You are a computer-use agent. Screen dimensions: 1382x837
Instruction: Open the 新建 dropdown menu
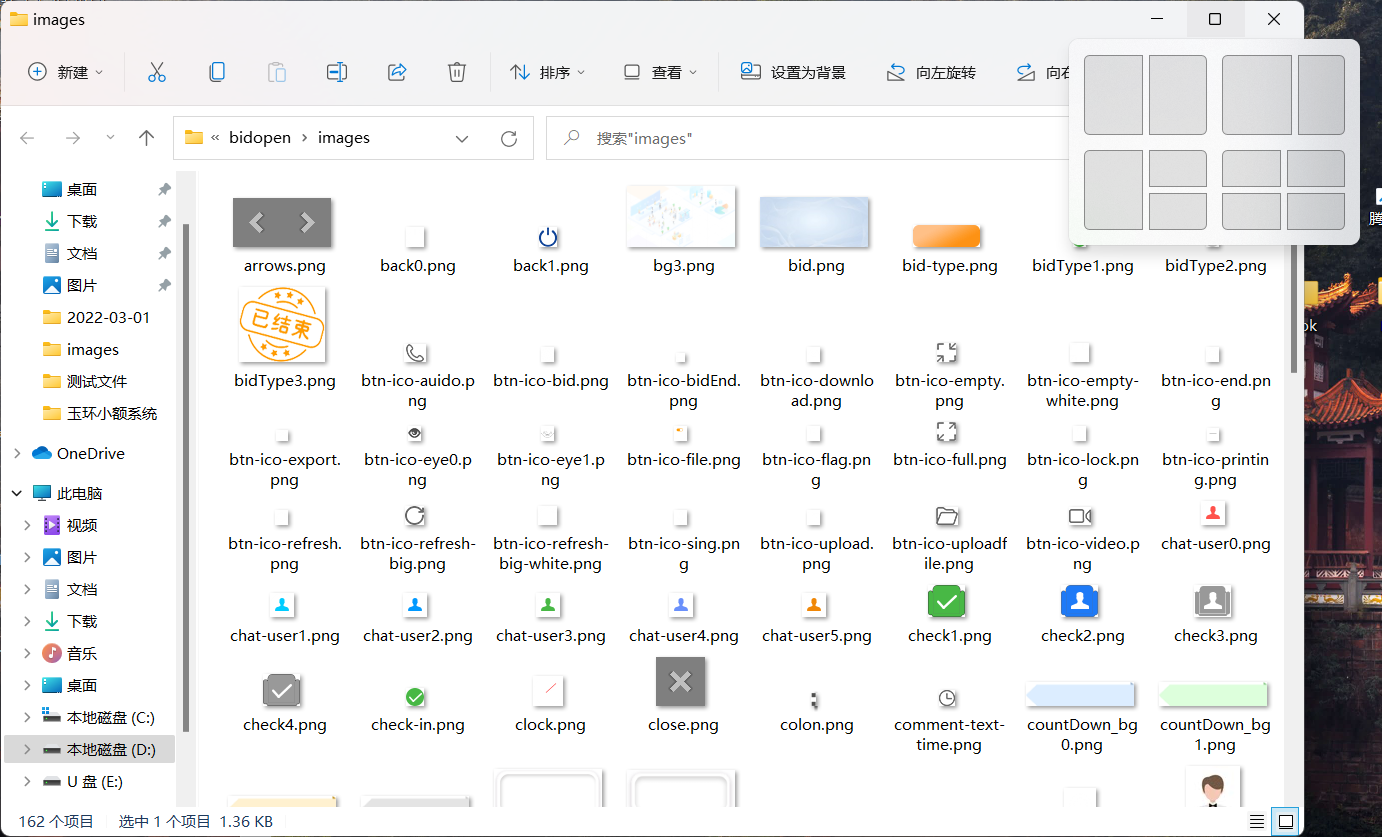(x=66, y=72)
